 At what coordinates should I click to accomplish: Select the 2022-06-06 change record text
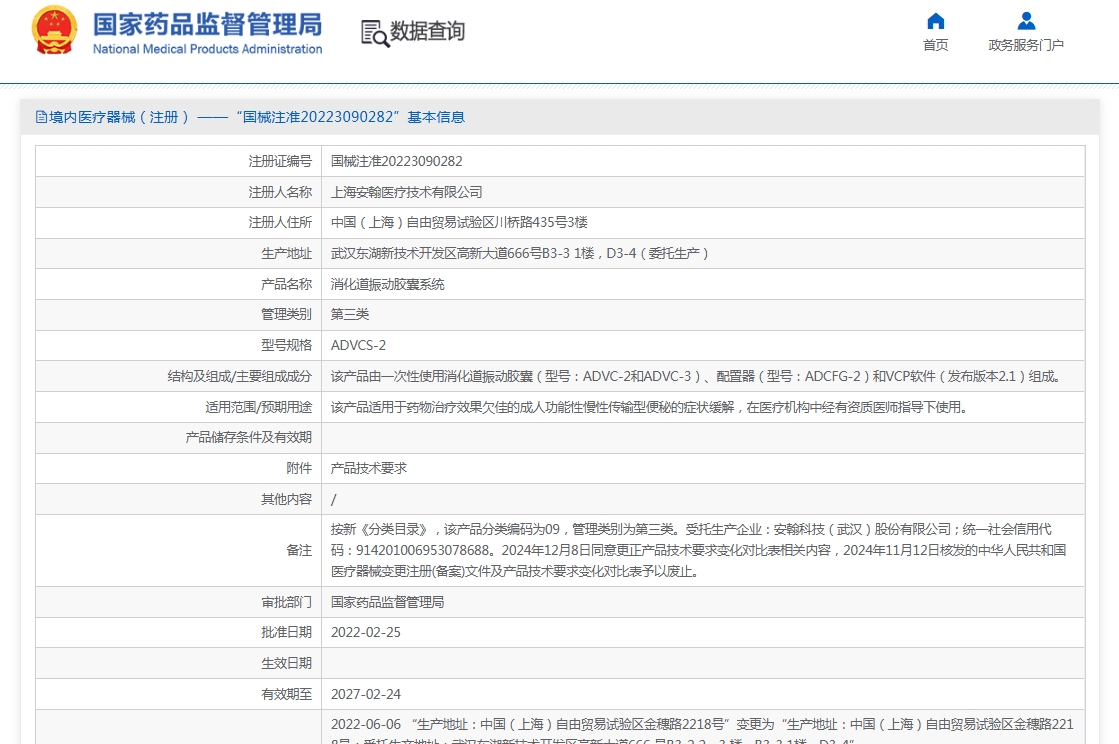[x=702, y=730]
